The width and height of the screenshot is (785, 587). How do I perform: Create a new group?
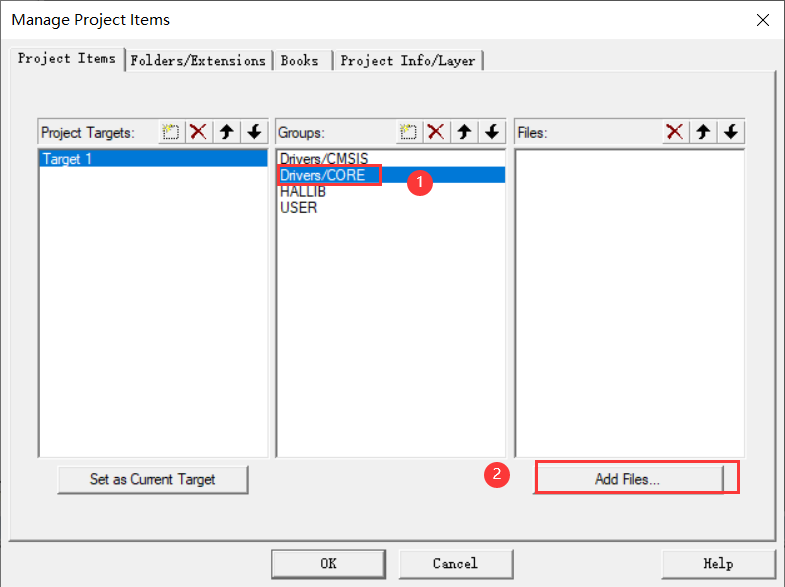click(409, 132)
